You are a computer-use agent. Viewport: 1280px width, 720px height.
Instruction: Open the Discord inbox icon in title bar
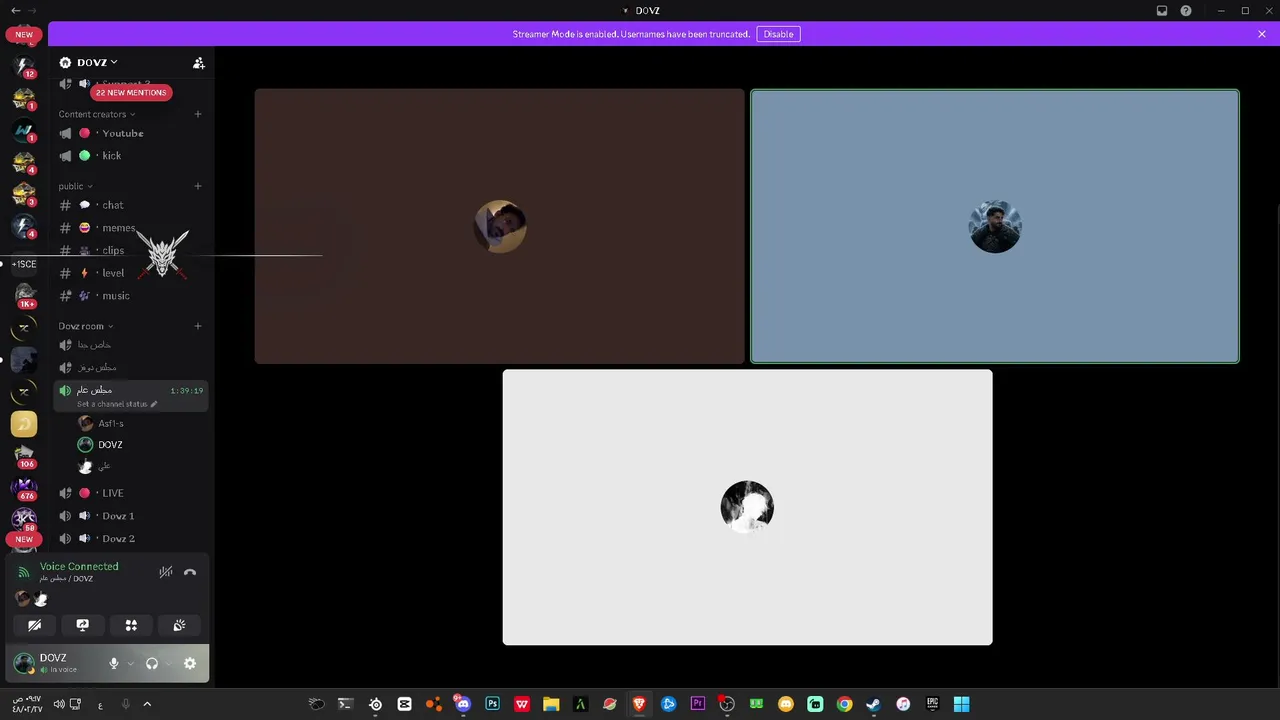1162,11
